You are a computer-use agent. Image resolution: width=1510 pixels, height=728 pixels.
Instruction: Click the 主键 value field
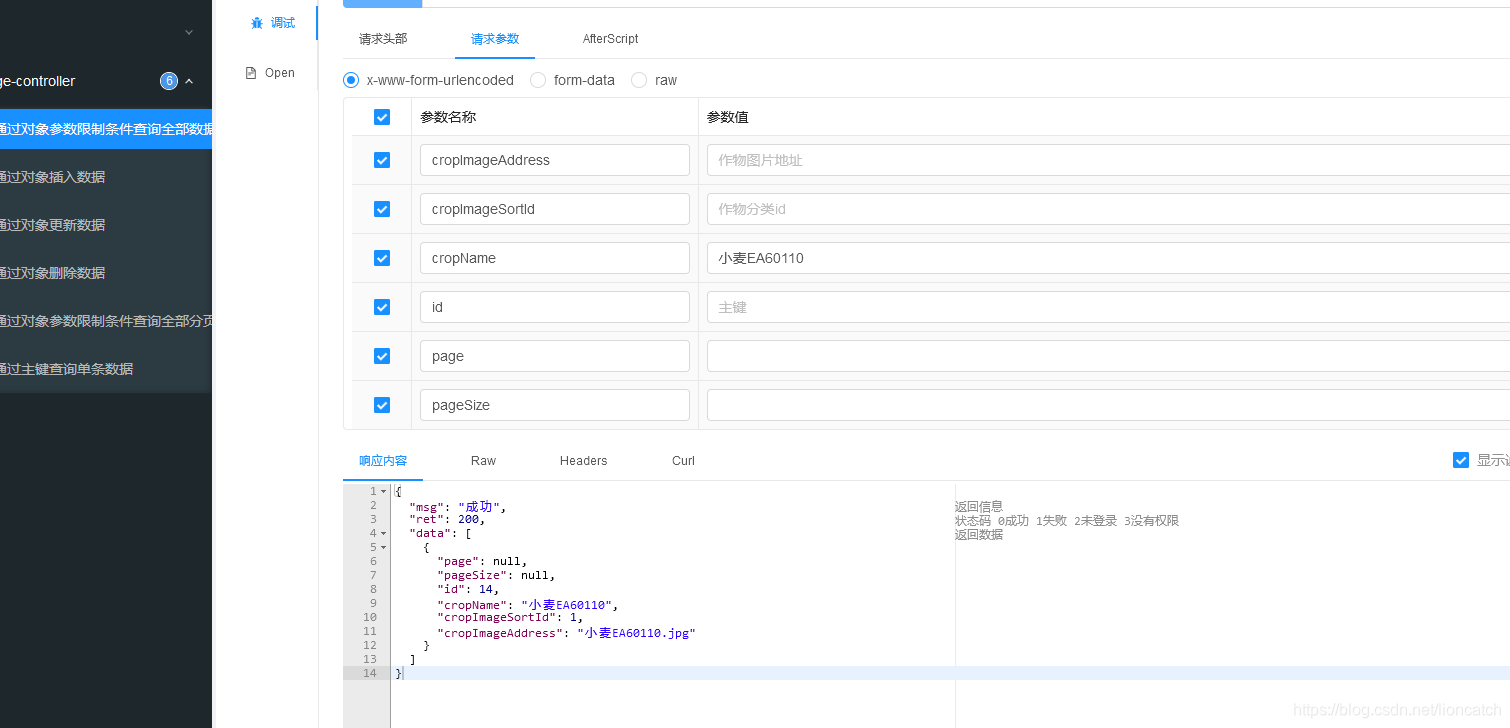pyautogui.click(x=1108, y=307)
